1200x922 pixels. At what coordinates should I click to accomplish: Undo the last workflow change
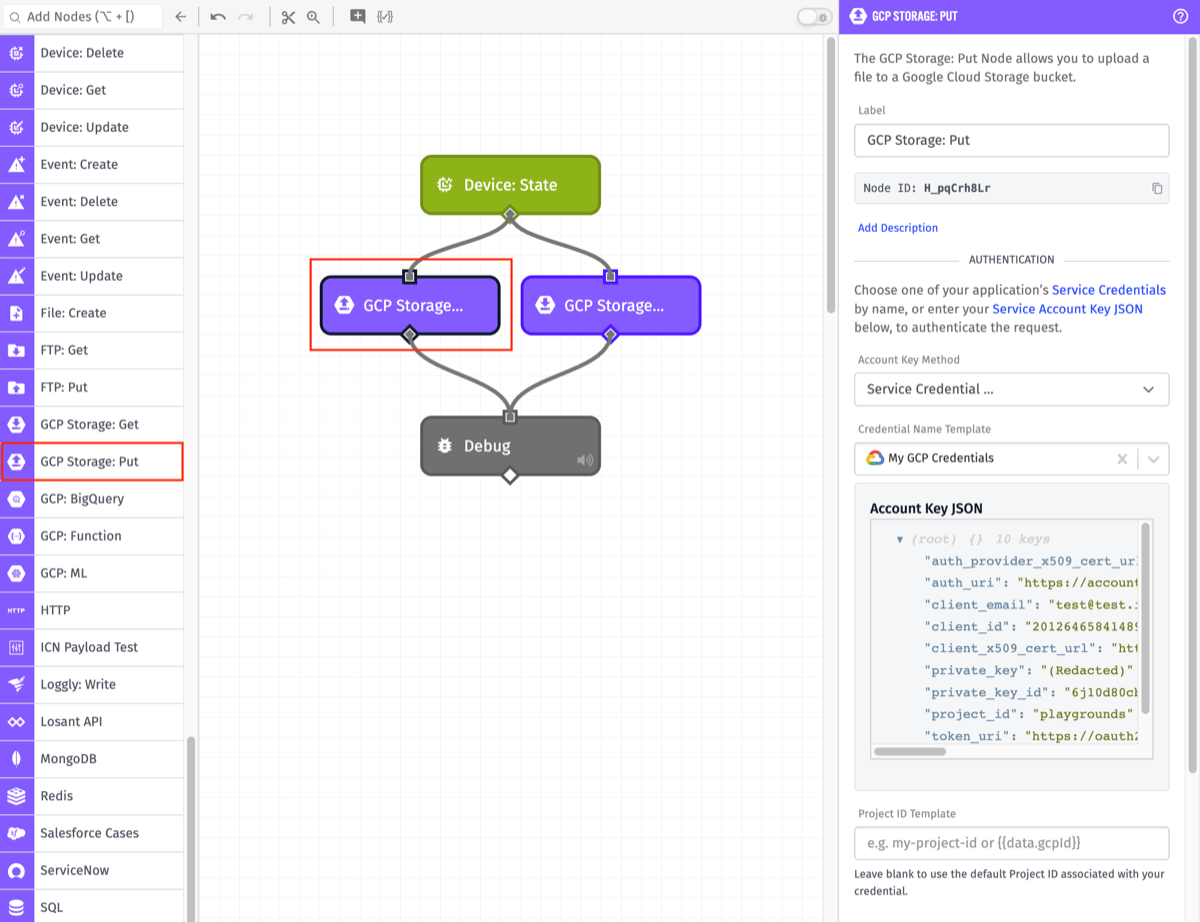tap(218, 17)
